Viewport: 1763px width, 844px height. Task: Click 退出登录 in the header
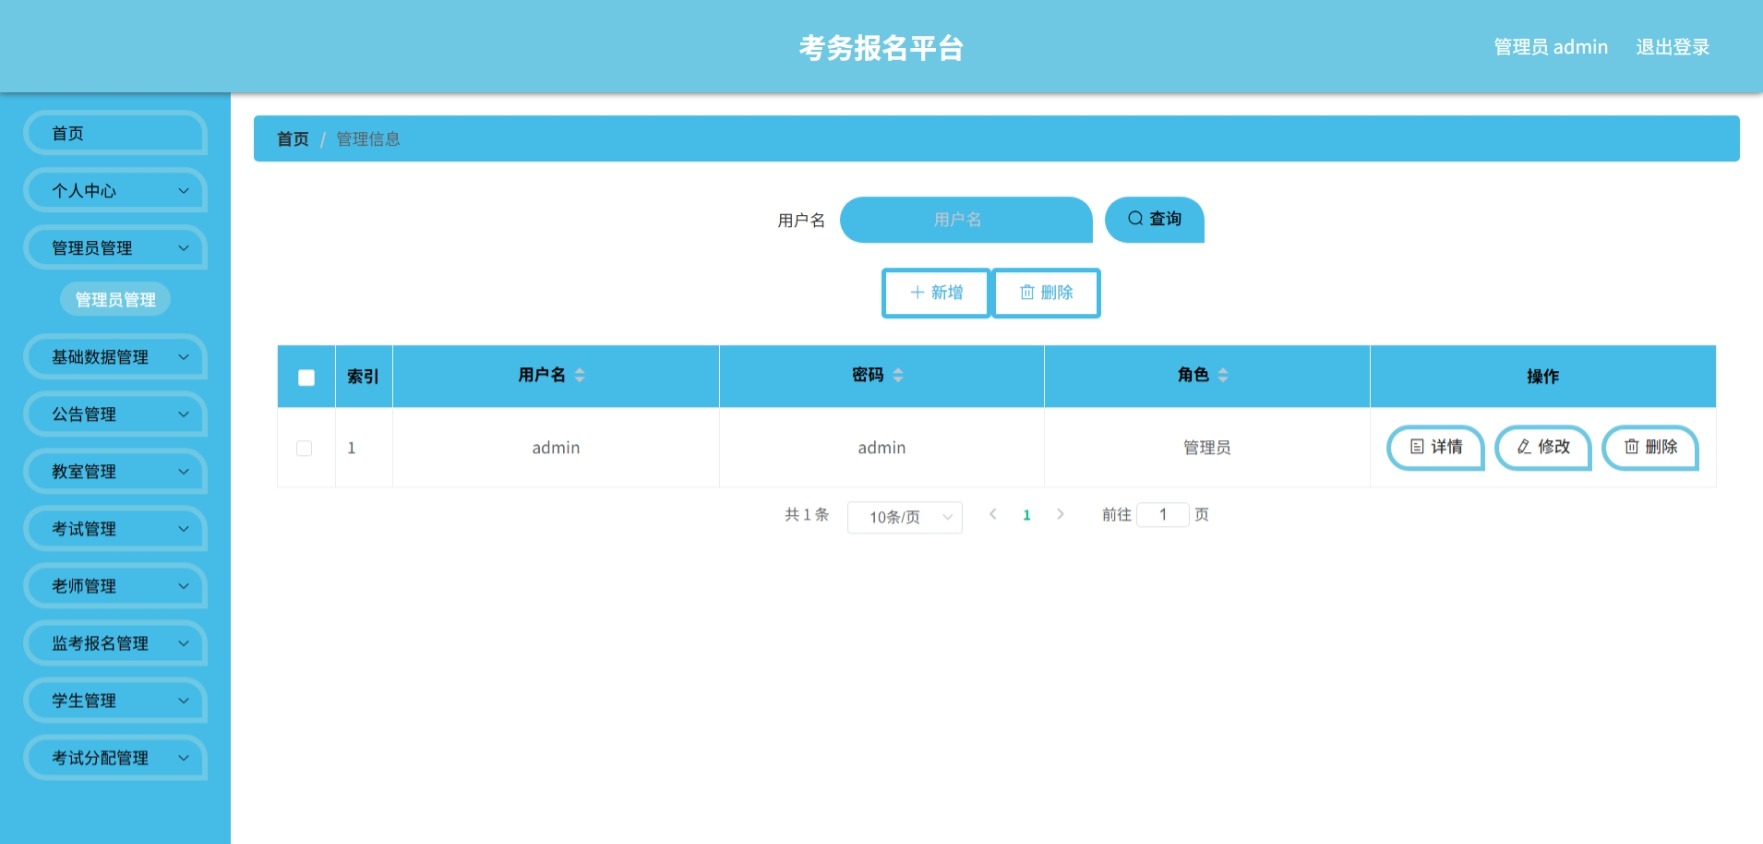coord(1672,47)
